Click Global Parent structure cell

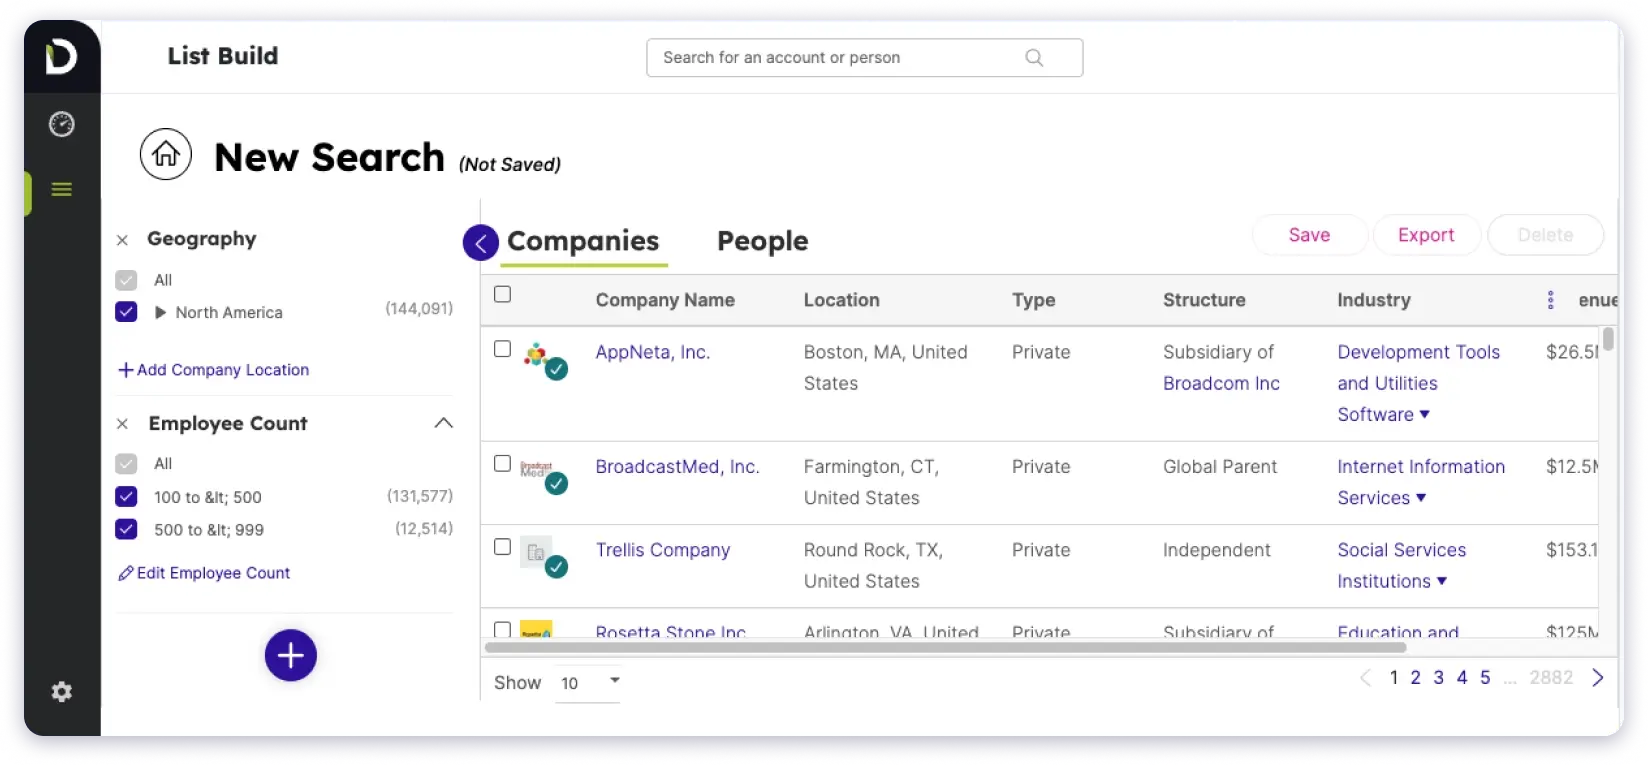[x=1220, y=467]
